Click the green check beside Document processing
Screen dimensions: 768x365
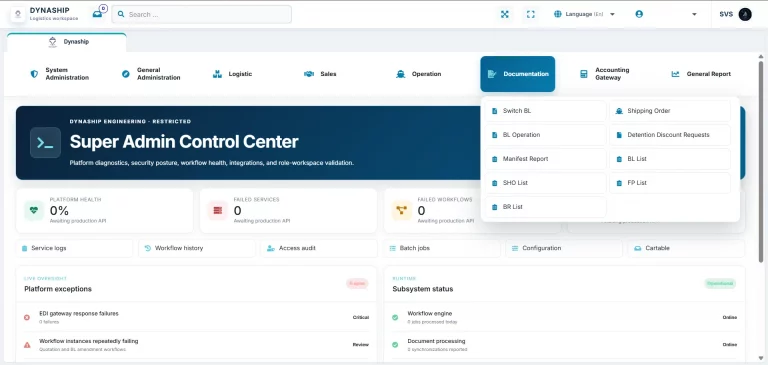pos(395,345)
